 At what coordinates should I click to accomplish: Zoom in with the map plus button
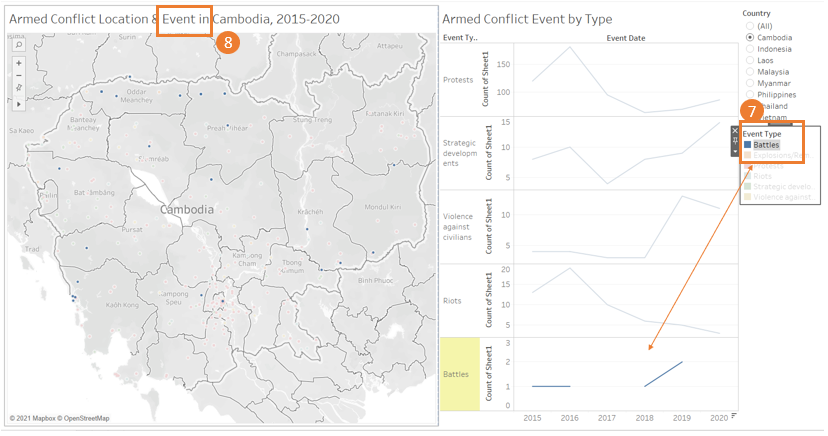click(18, 63)
